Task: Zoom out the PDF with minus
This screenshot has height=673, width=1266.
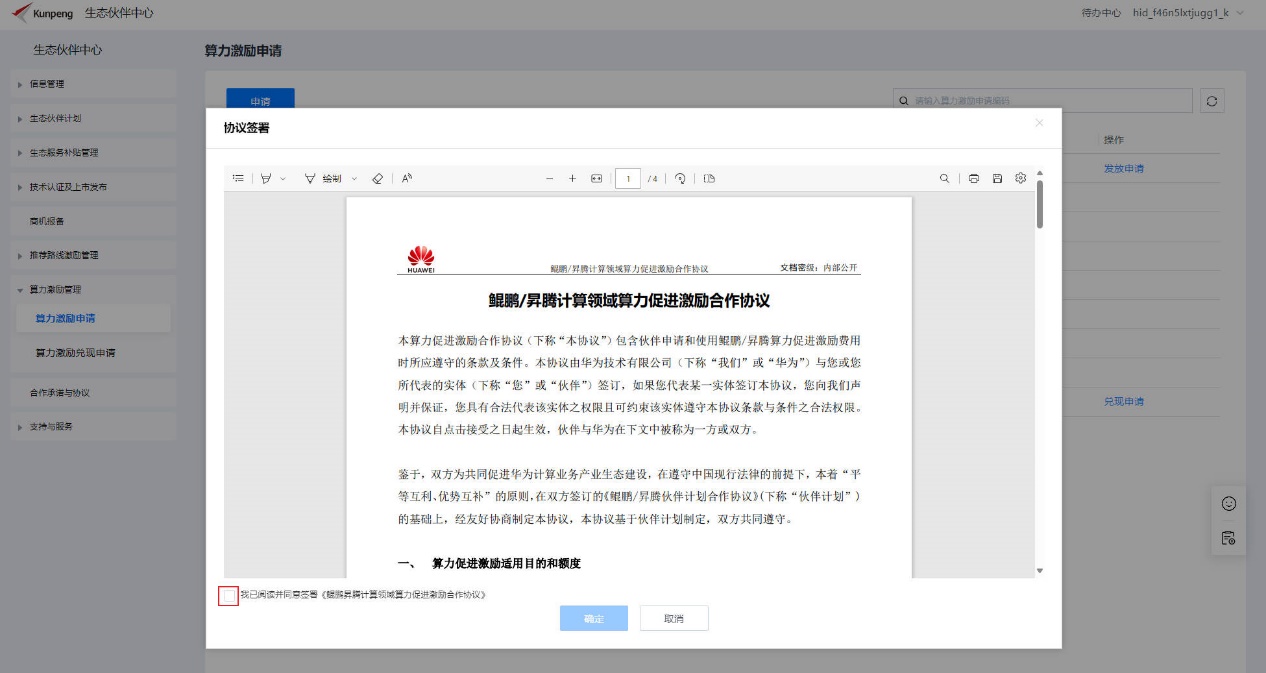Action: click(549, 178)
